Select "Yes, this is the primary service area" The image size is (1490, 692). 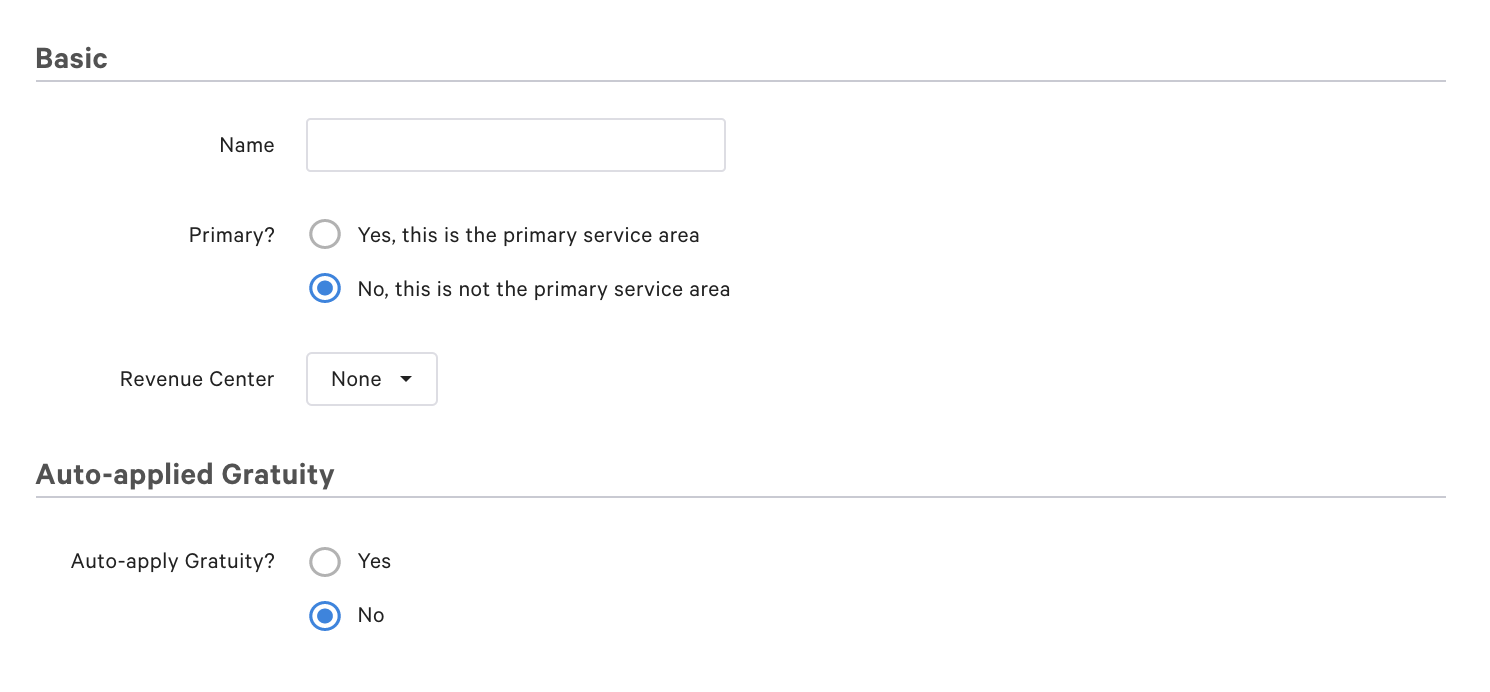325,234
